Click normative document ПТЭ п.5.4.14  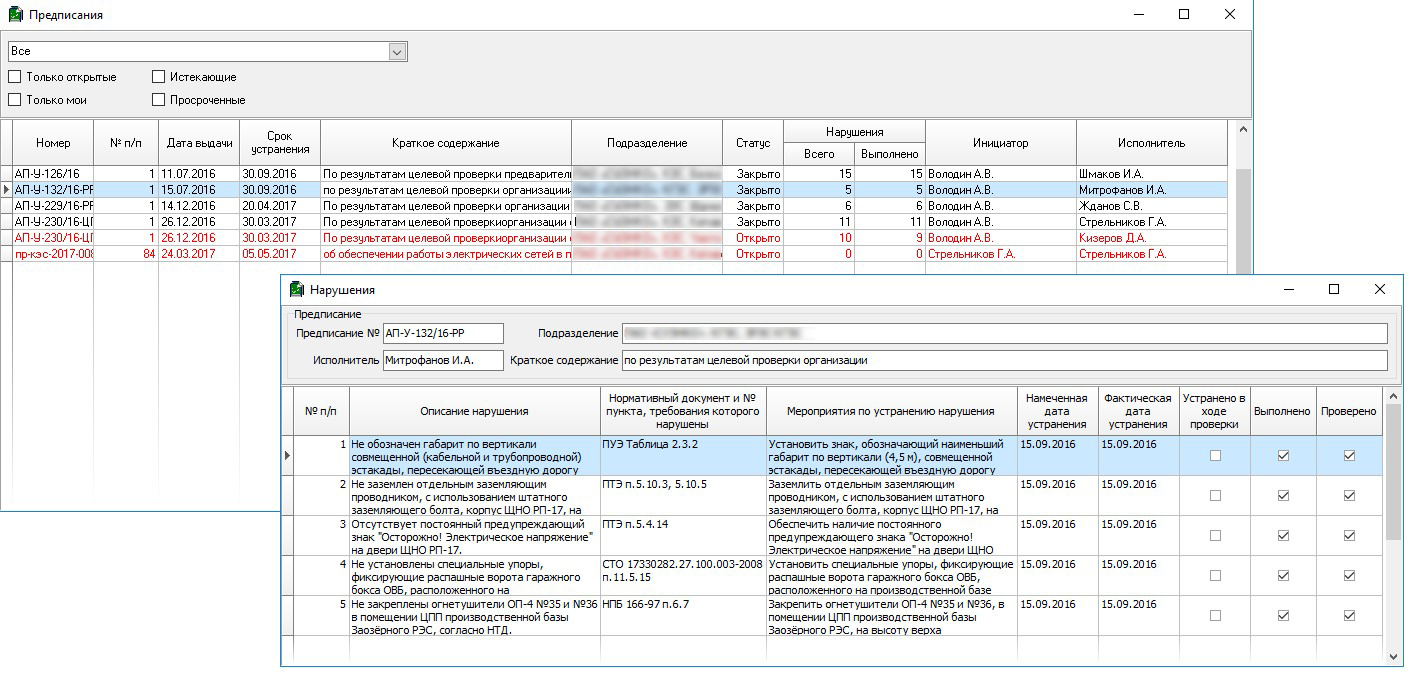683,536
